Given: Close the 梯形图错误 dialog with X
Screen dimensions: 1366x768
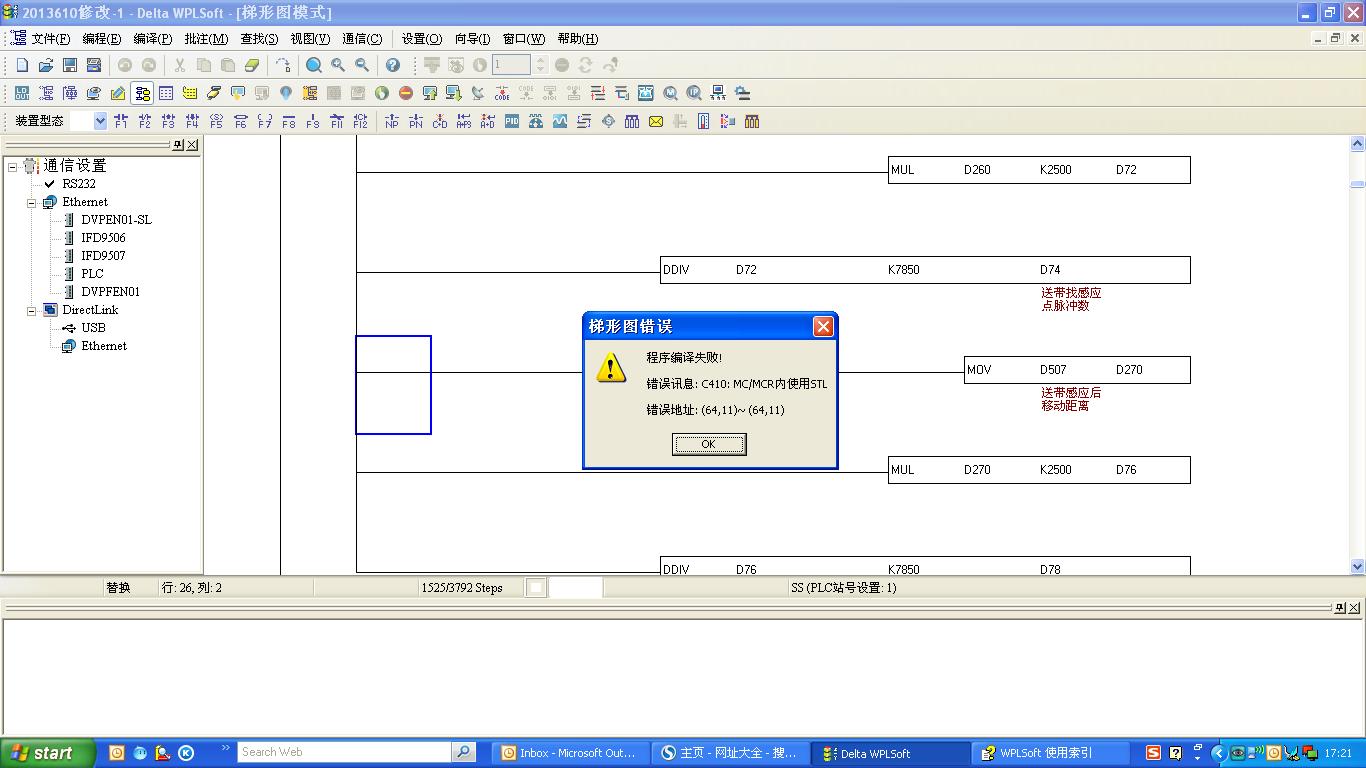Looking at the screenshot, I should [823, 327].
